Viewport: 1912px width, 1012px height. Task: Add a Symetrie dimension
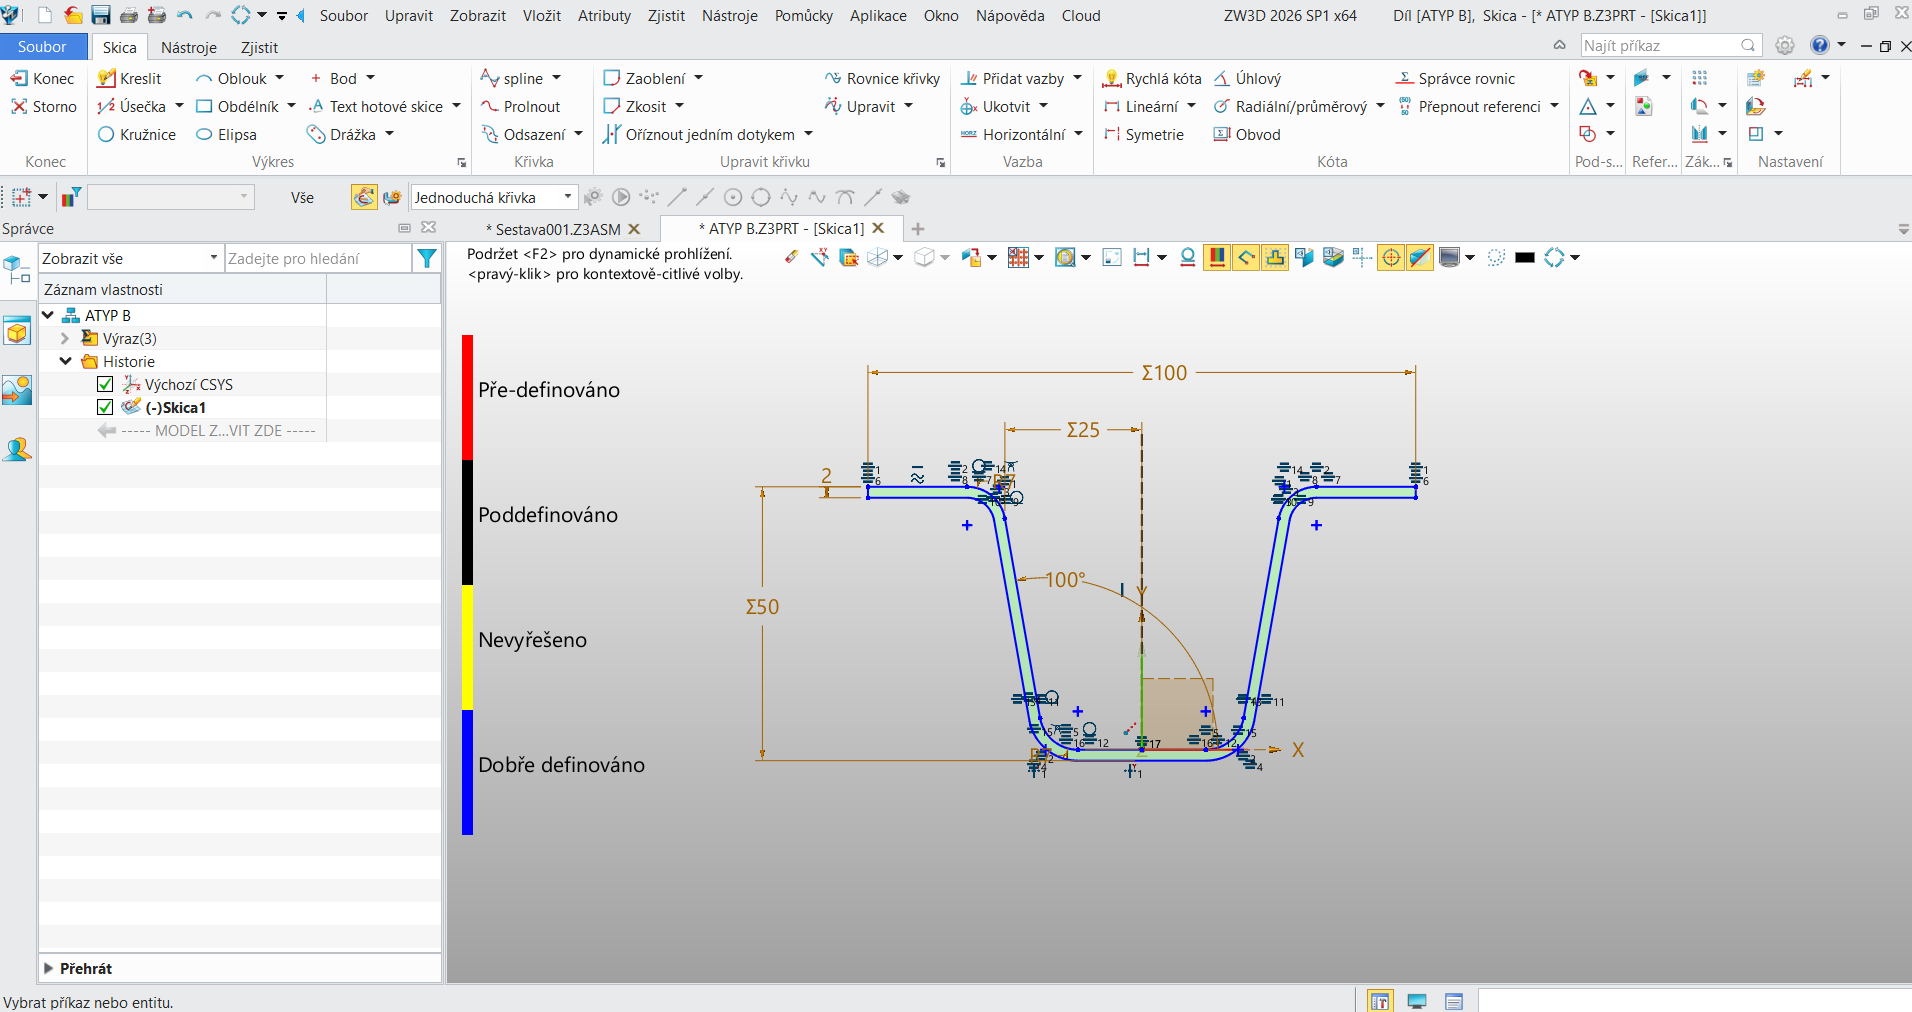point(1143,134)
